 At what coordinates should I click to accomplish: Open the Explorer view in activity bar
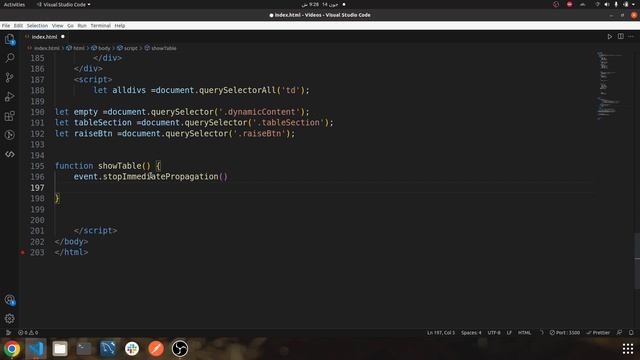pos(10,40)
